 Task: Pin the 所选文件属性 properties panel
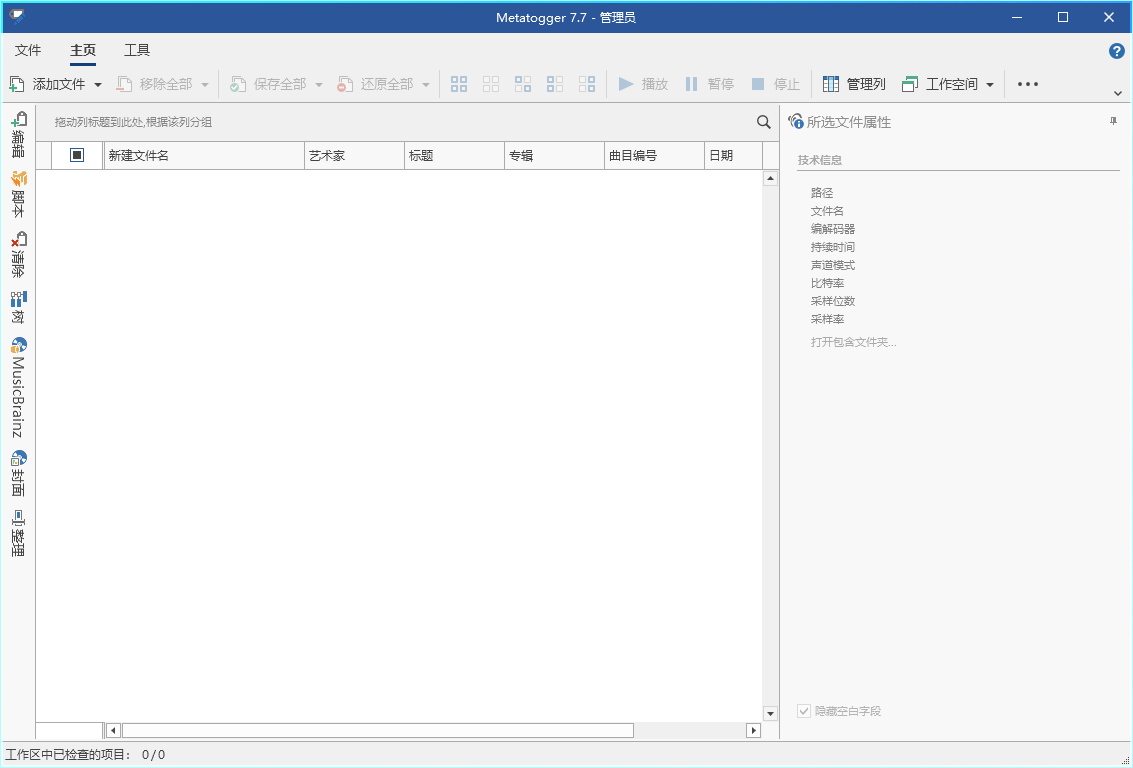[x=1113, y=121]
